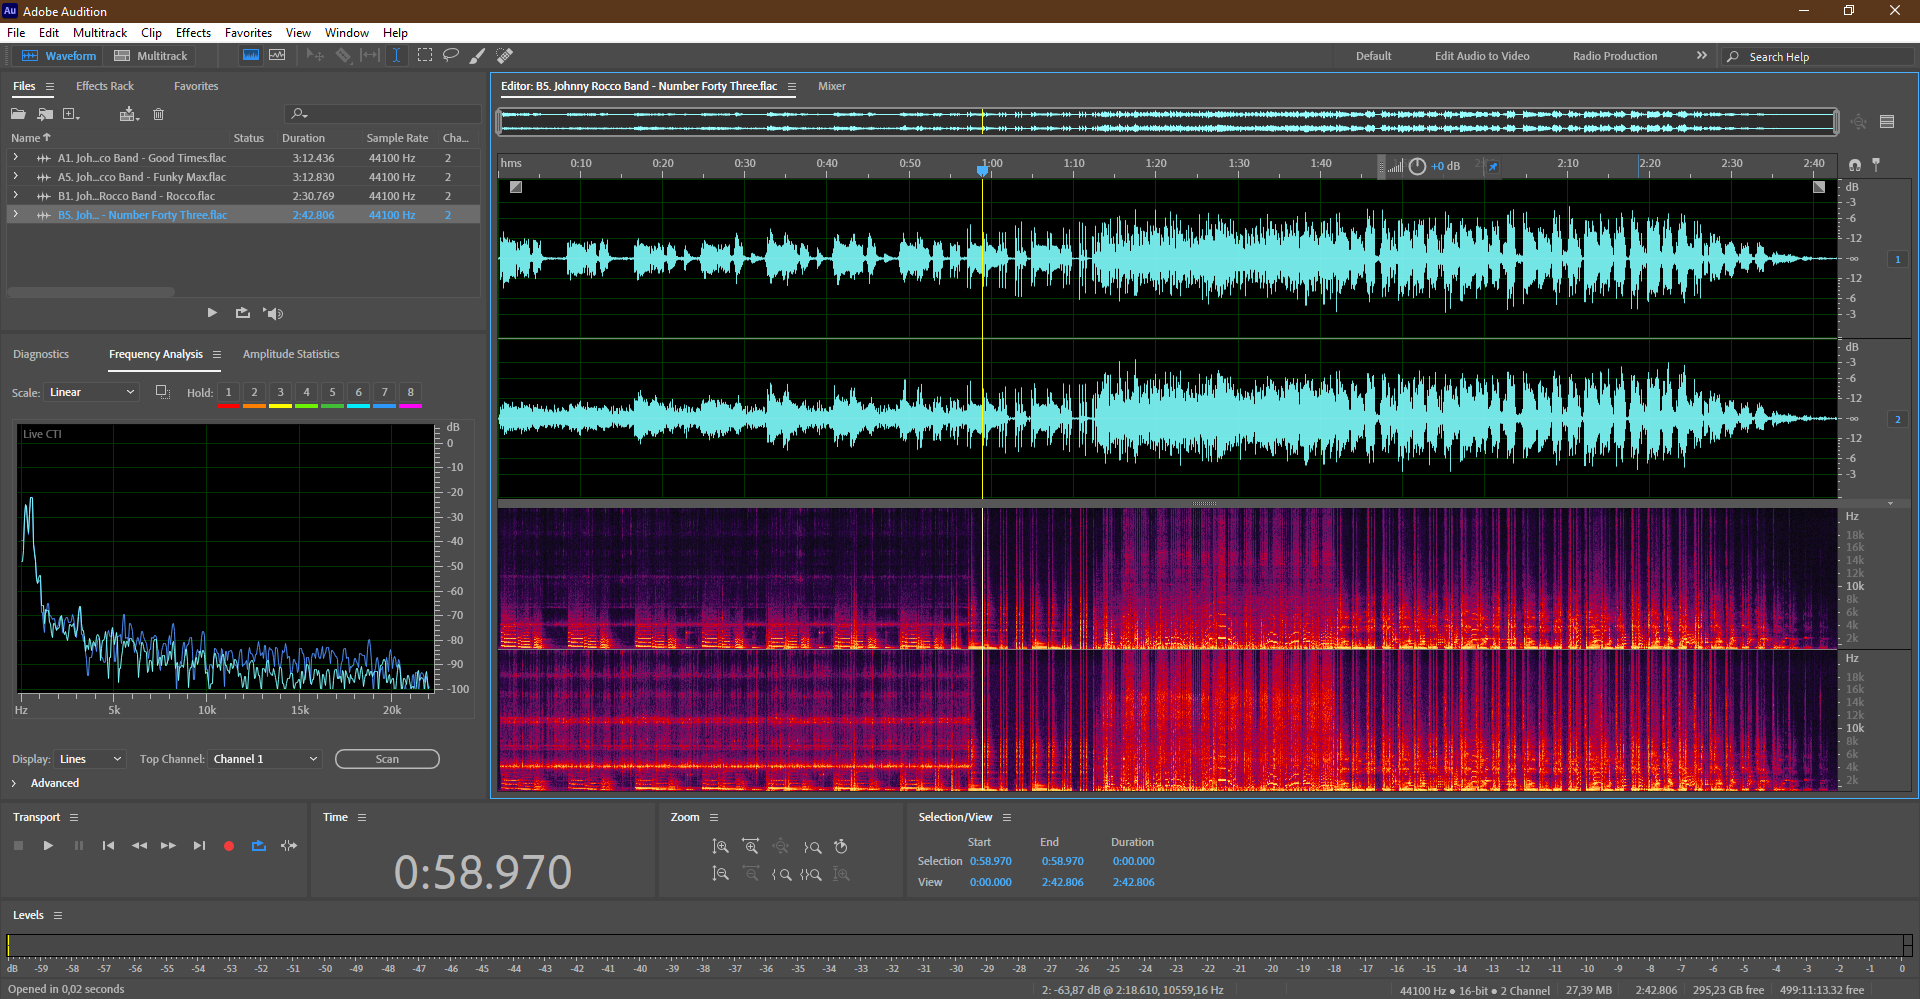This screenshot has width=1920, height=999.
Task: Select the Lasso Selection tool
Action: [x=451, y=55]
